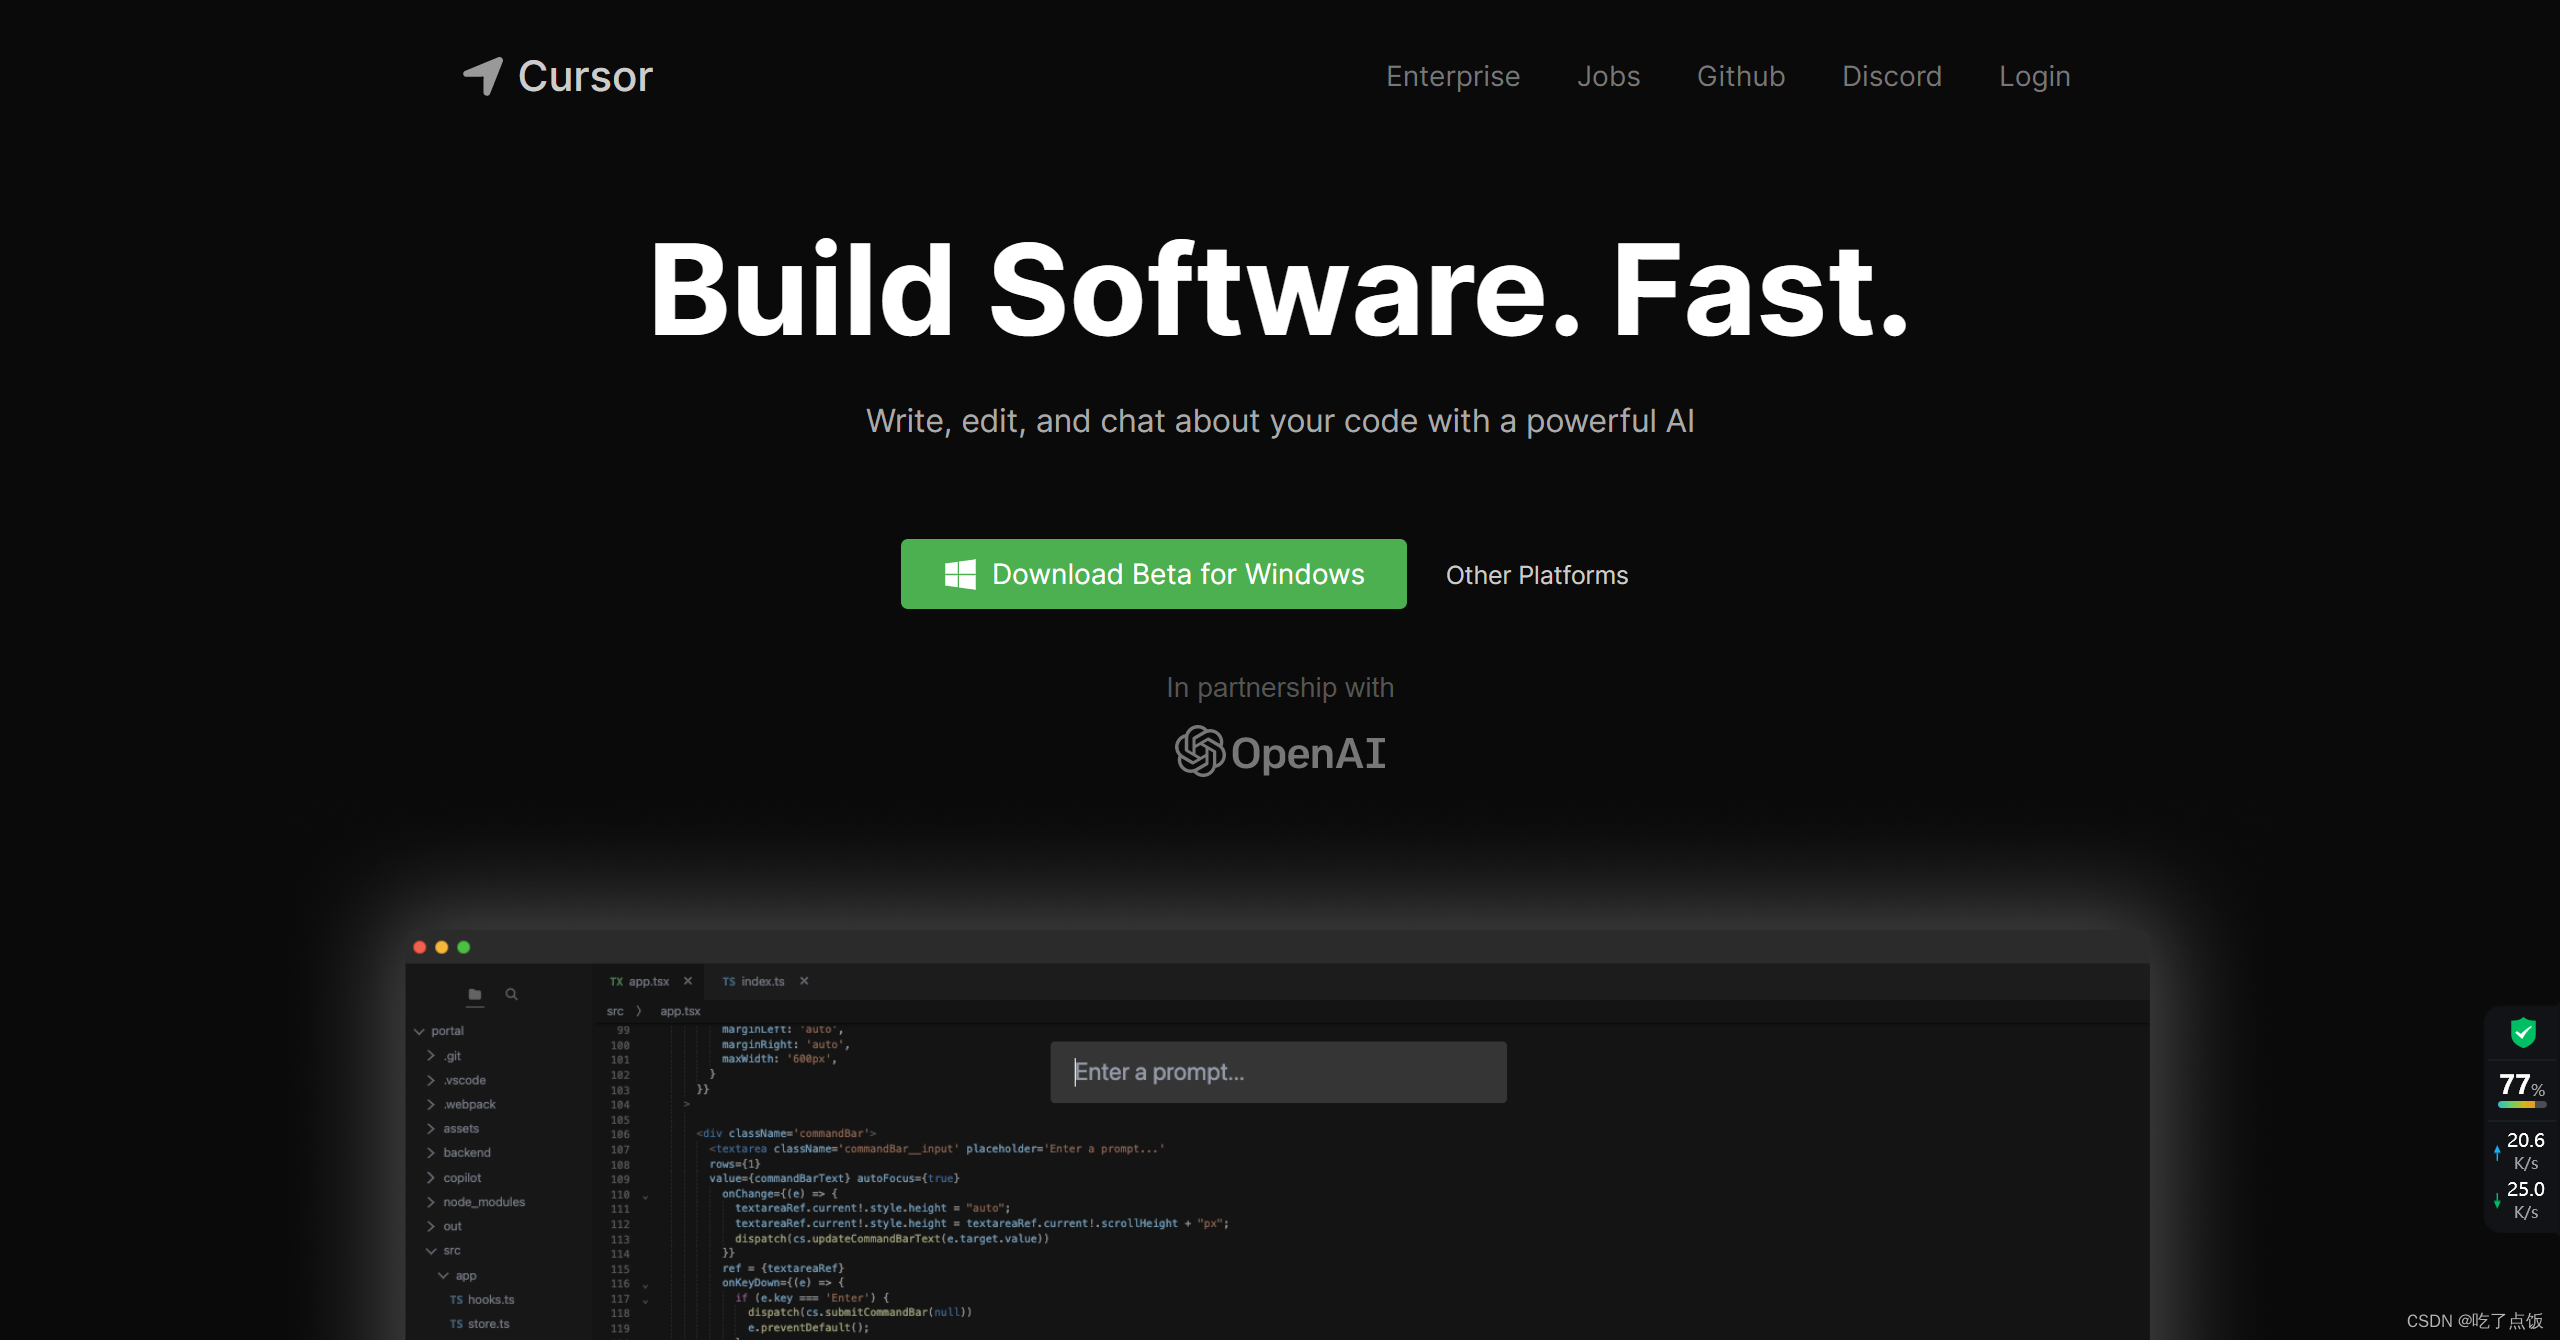Collapse the portal root folder
Image resolution: width=2560 pixels, height=1340 pixels.
pyautogui.click(x=420, y=1031)
